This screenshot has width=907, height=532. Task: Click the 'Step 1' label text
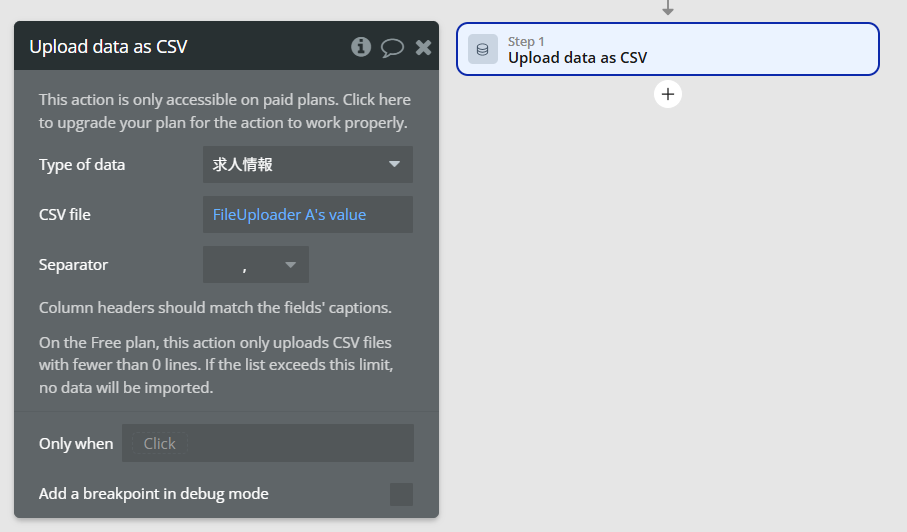pos(526,42)
